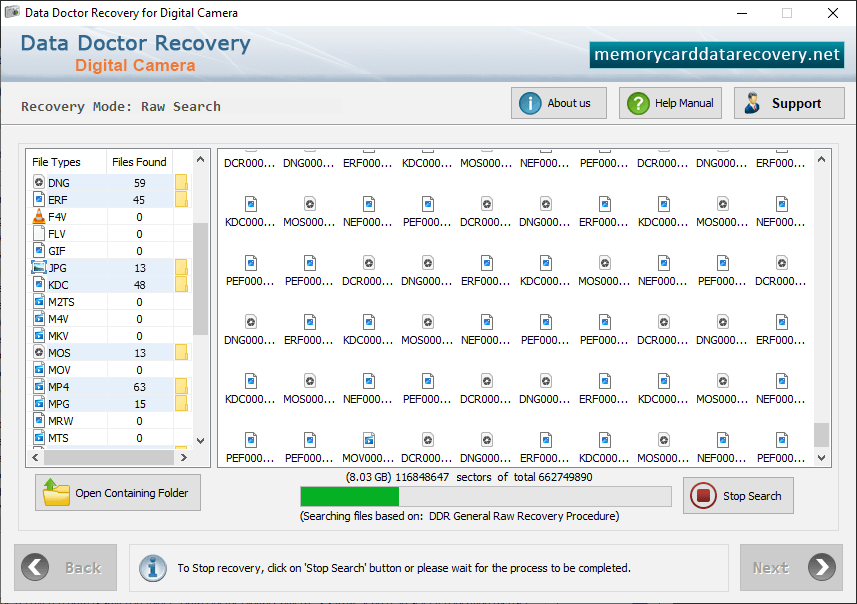
Task: Open the folder icon in MP4 row
Action: [181, 386]
